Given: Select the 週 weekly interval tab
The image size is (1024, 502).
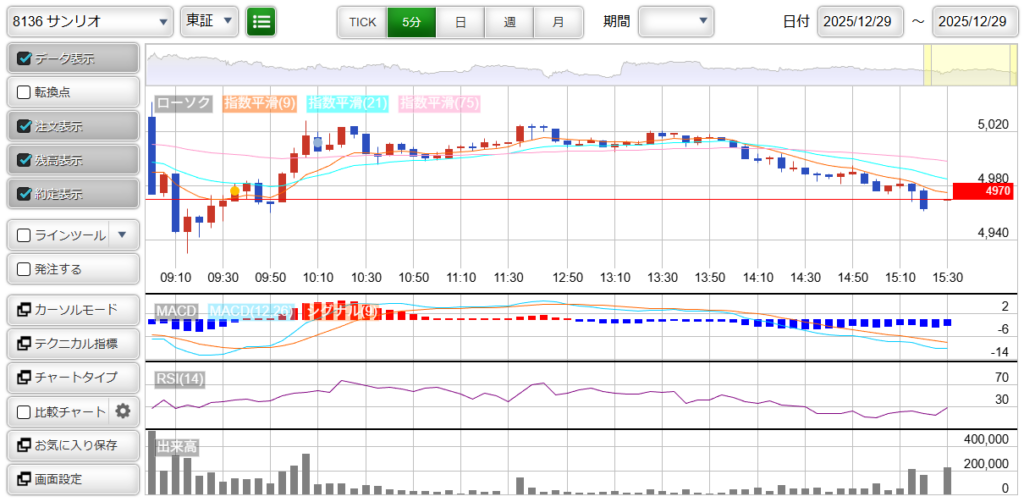Looking at the screenshot, I should pyautogui.click(x=509, y=21).
